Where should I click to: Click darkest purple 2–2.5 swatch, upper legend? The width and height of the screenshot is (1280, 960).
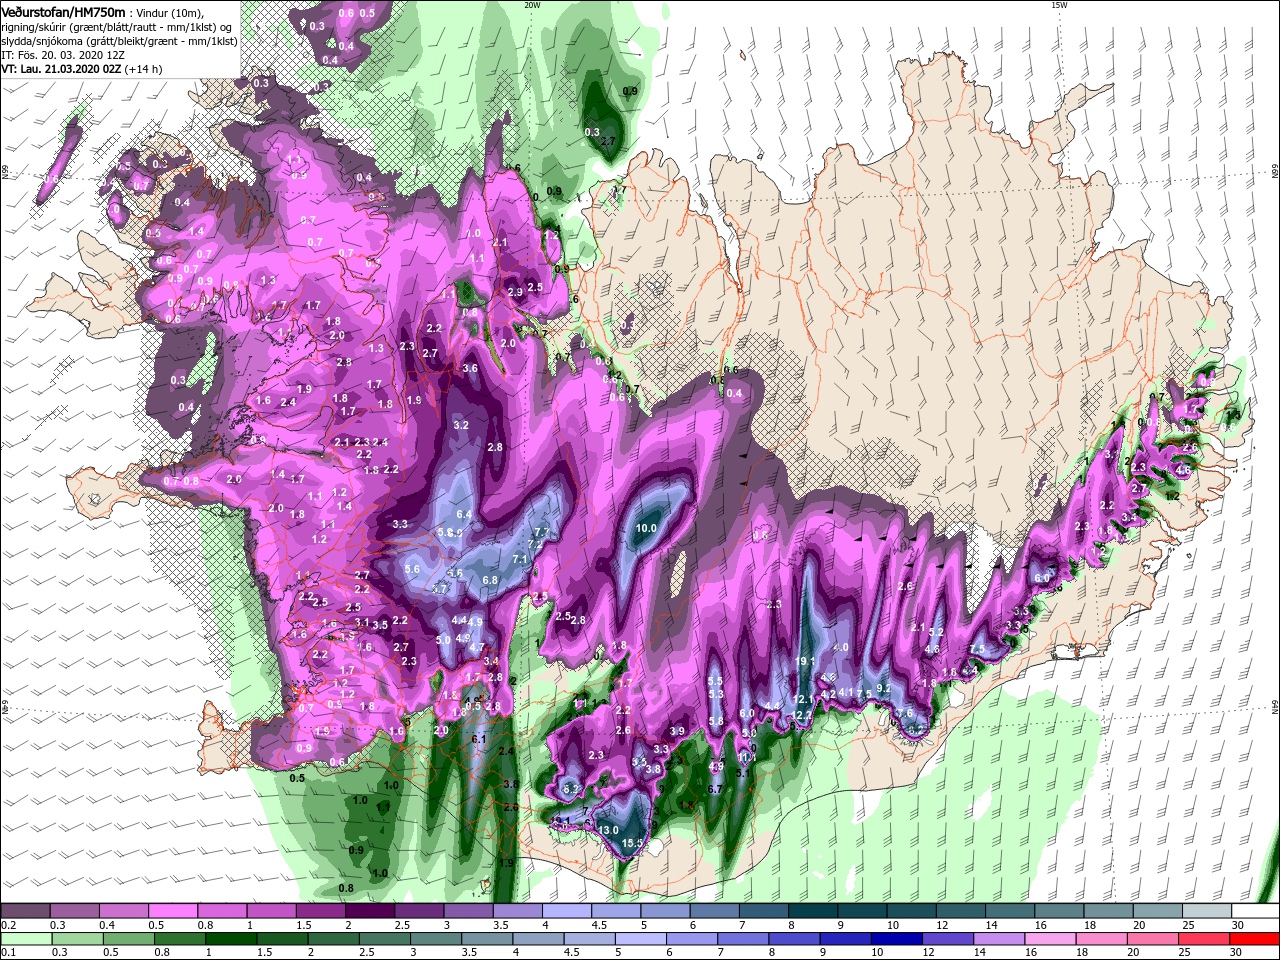369,911
